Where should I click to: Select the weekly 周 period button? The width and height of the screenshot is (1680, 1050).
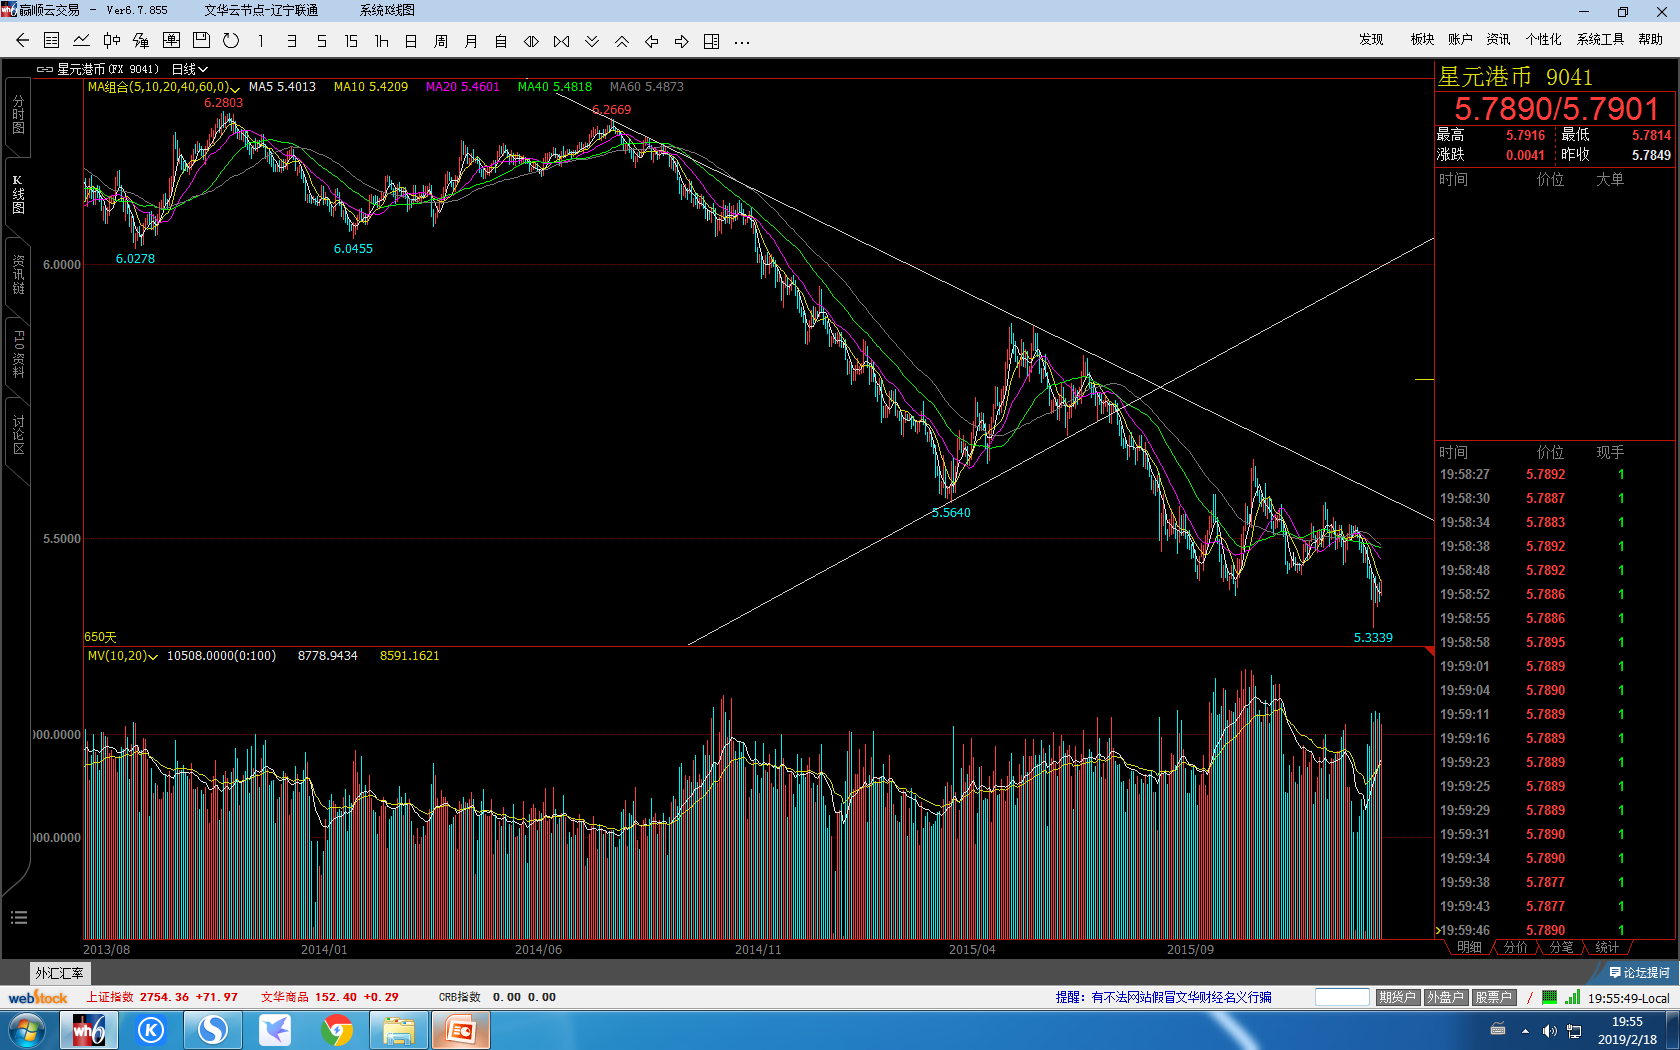coord(441,41)
